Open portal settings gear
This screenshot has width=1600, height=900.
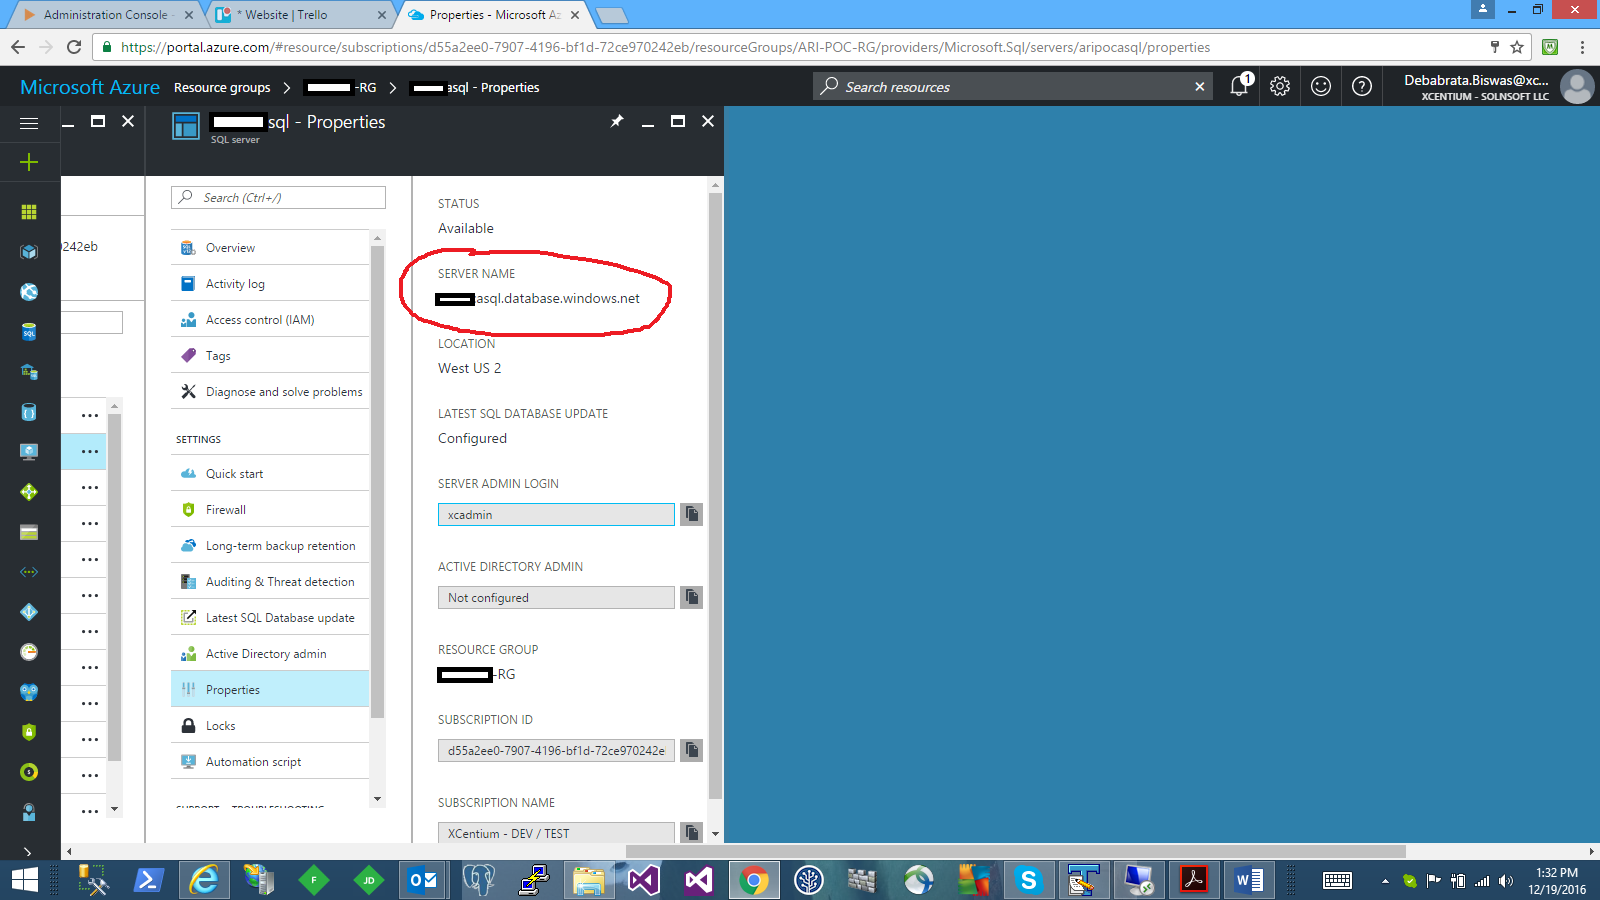[x=1280, y=86]
